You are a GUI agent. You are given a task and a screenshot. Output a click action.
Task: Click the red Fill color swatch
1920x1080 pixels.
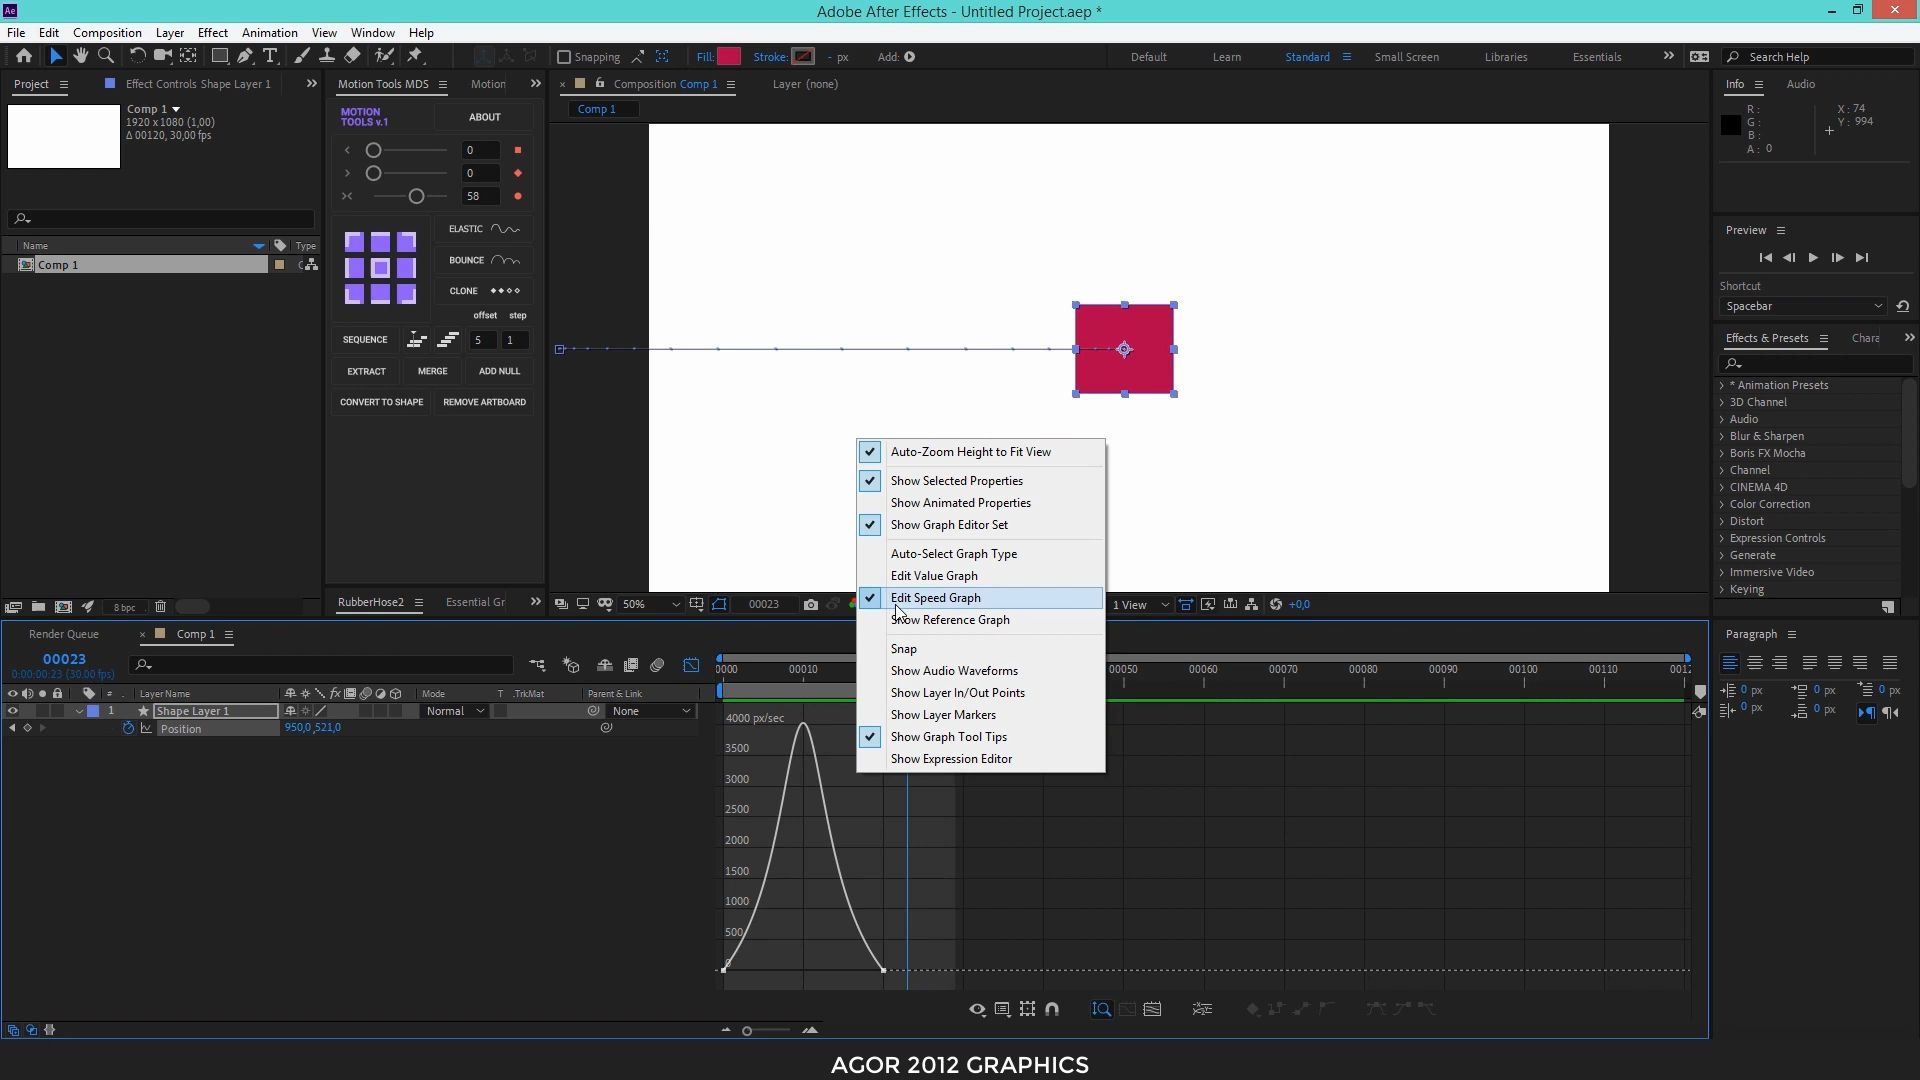[x=728, y=56]
